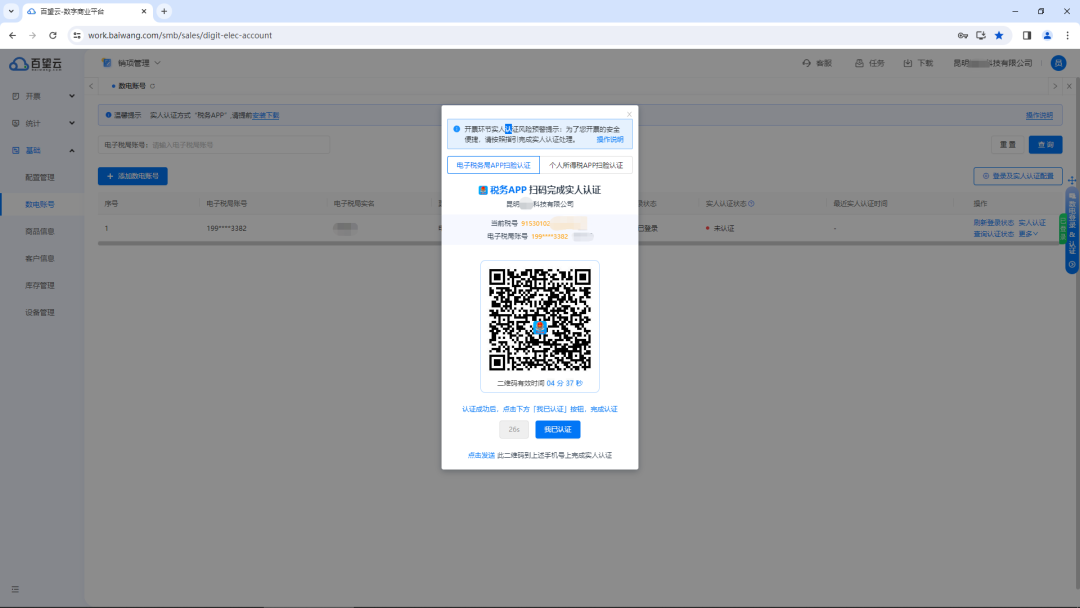Click the 未认证 status cell in row 1
1080x608 pixels.
[x=722, y=228]
